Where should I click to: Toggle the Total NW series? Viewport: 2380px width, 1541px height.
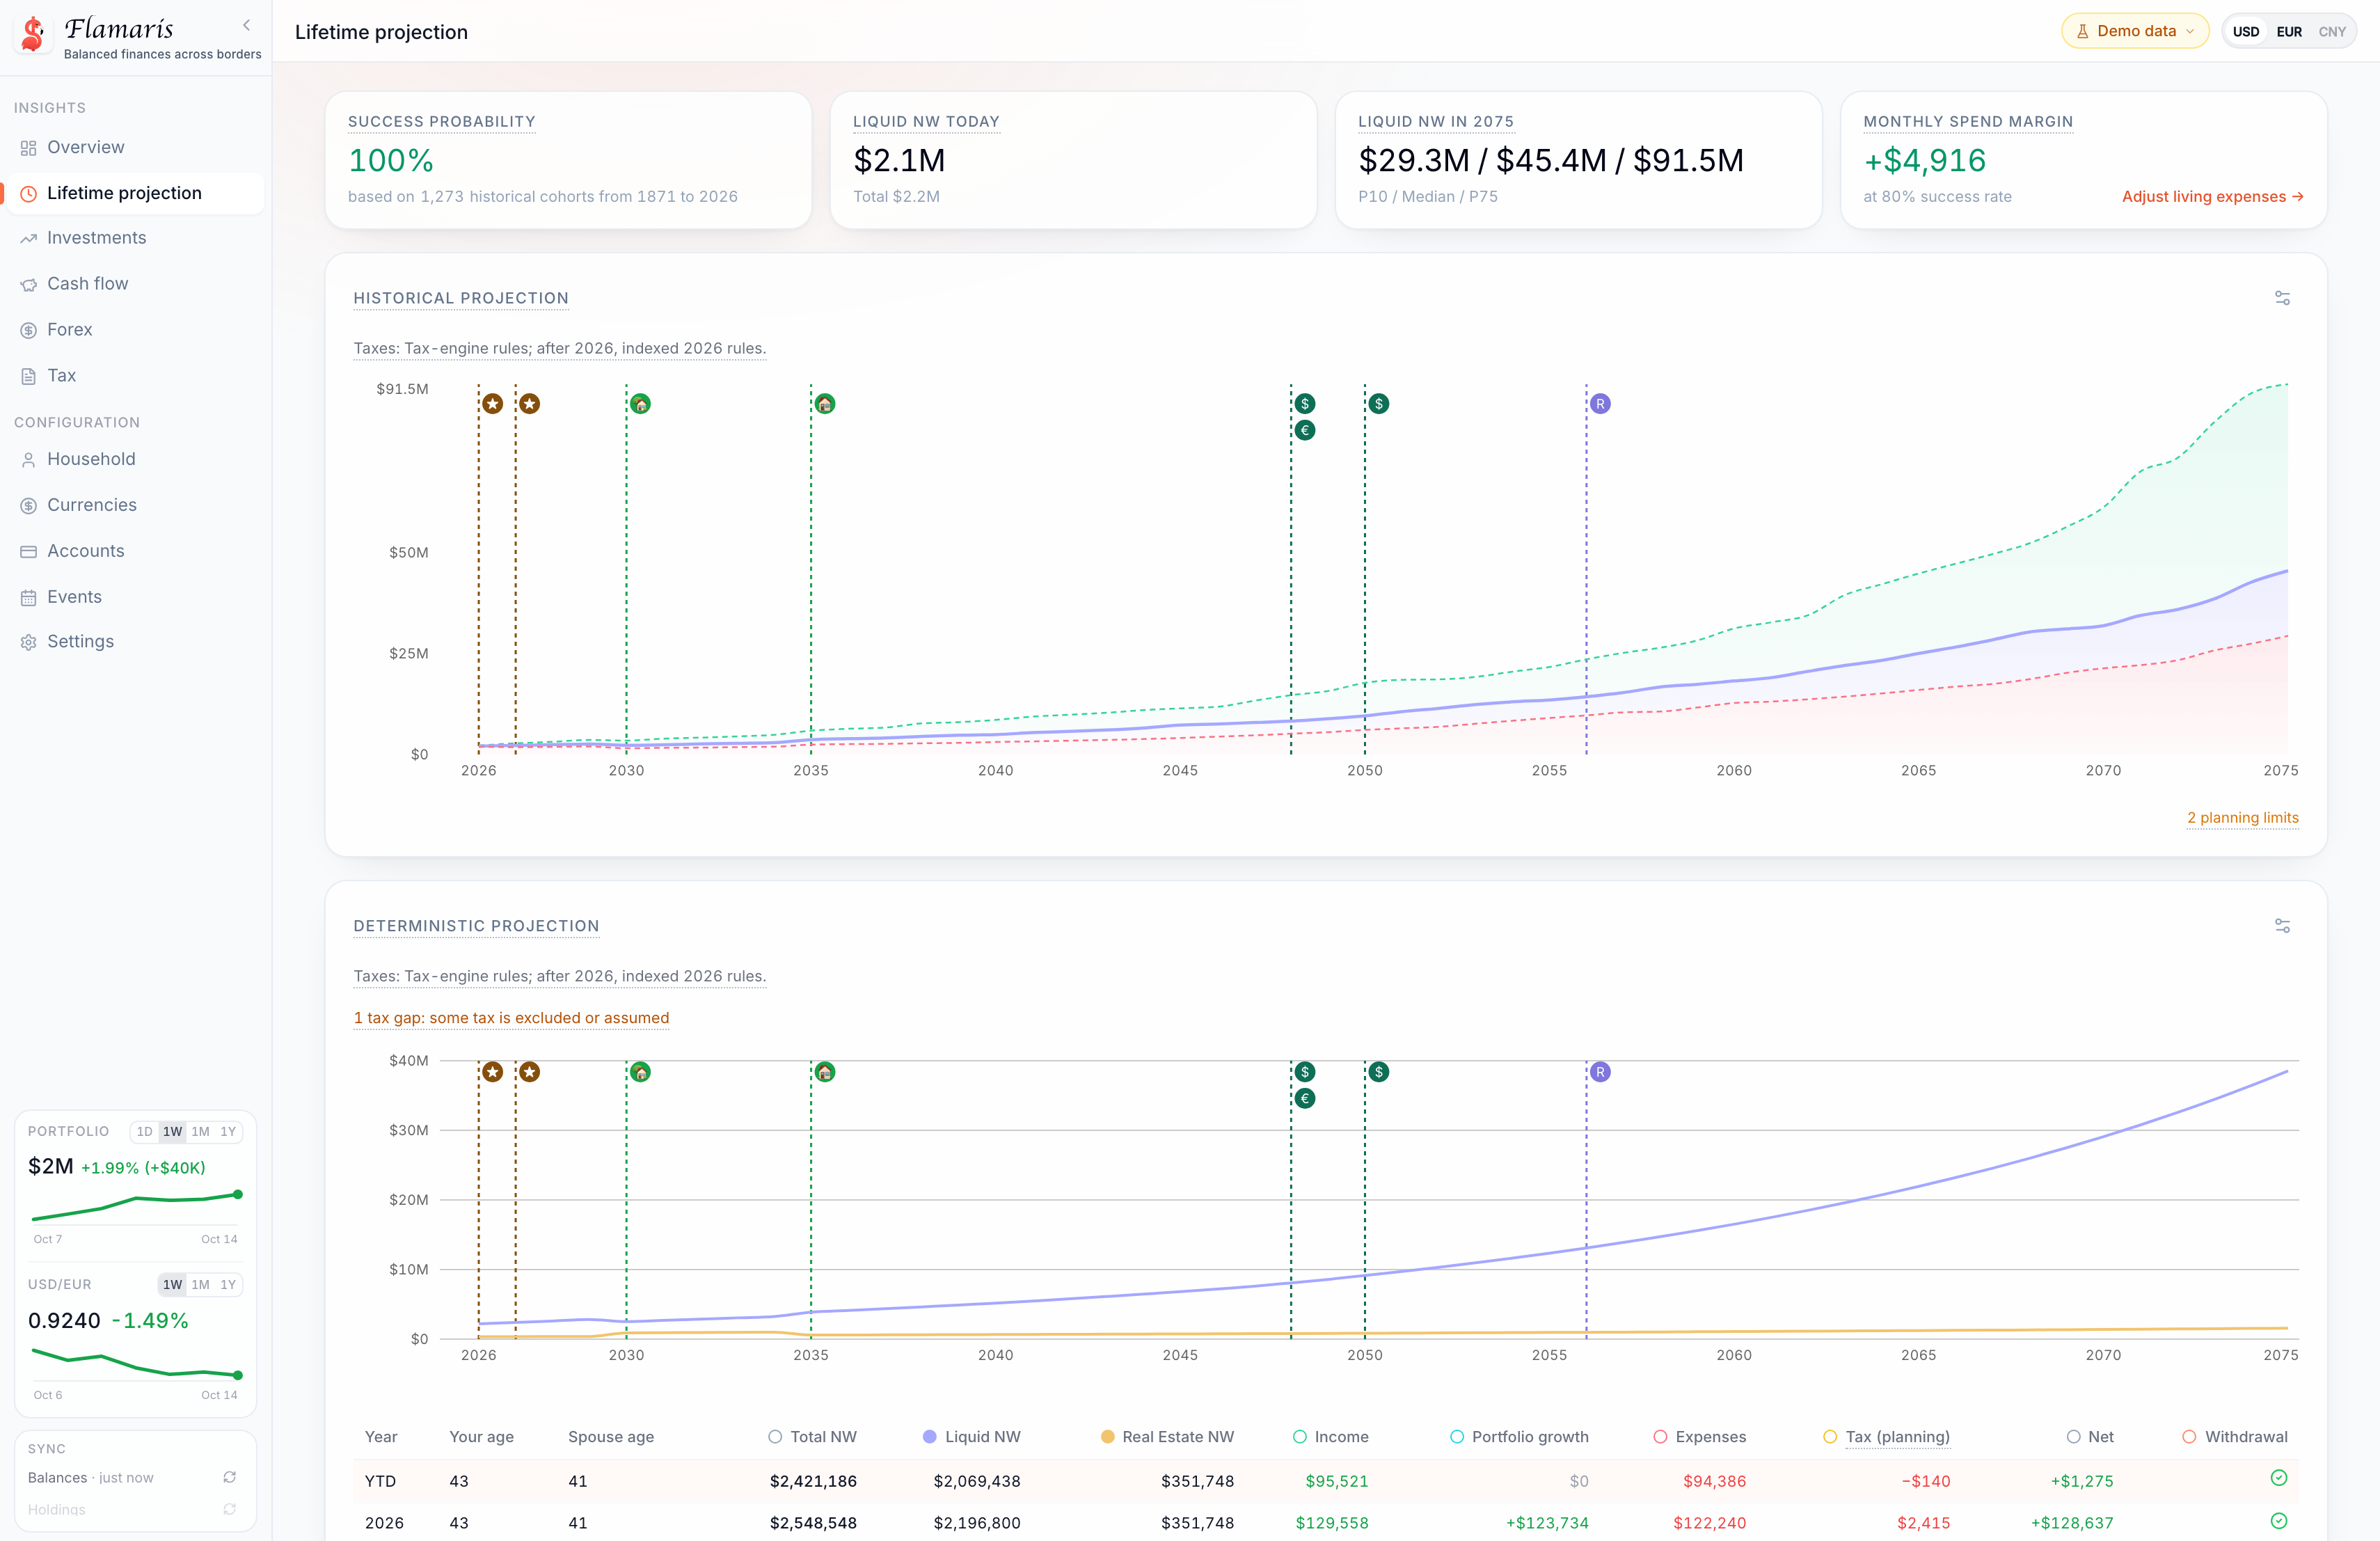[x=813, y=1437]
